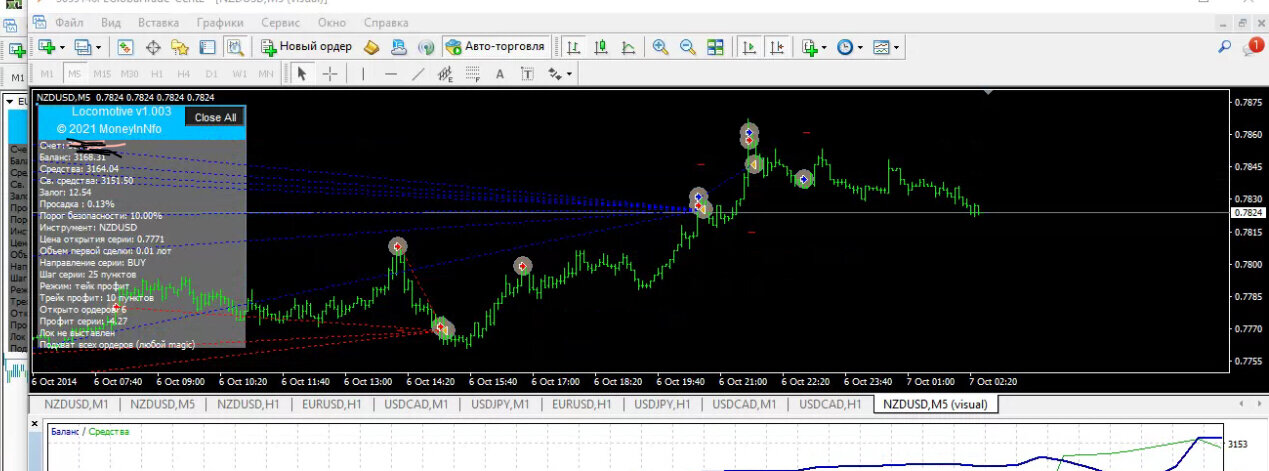1269x471 pixels.
Task: Select the H1 timeframe
Action: [157, 74]
